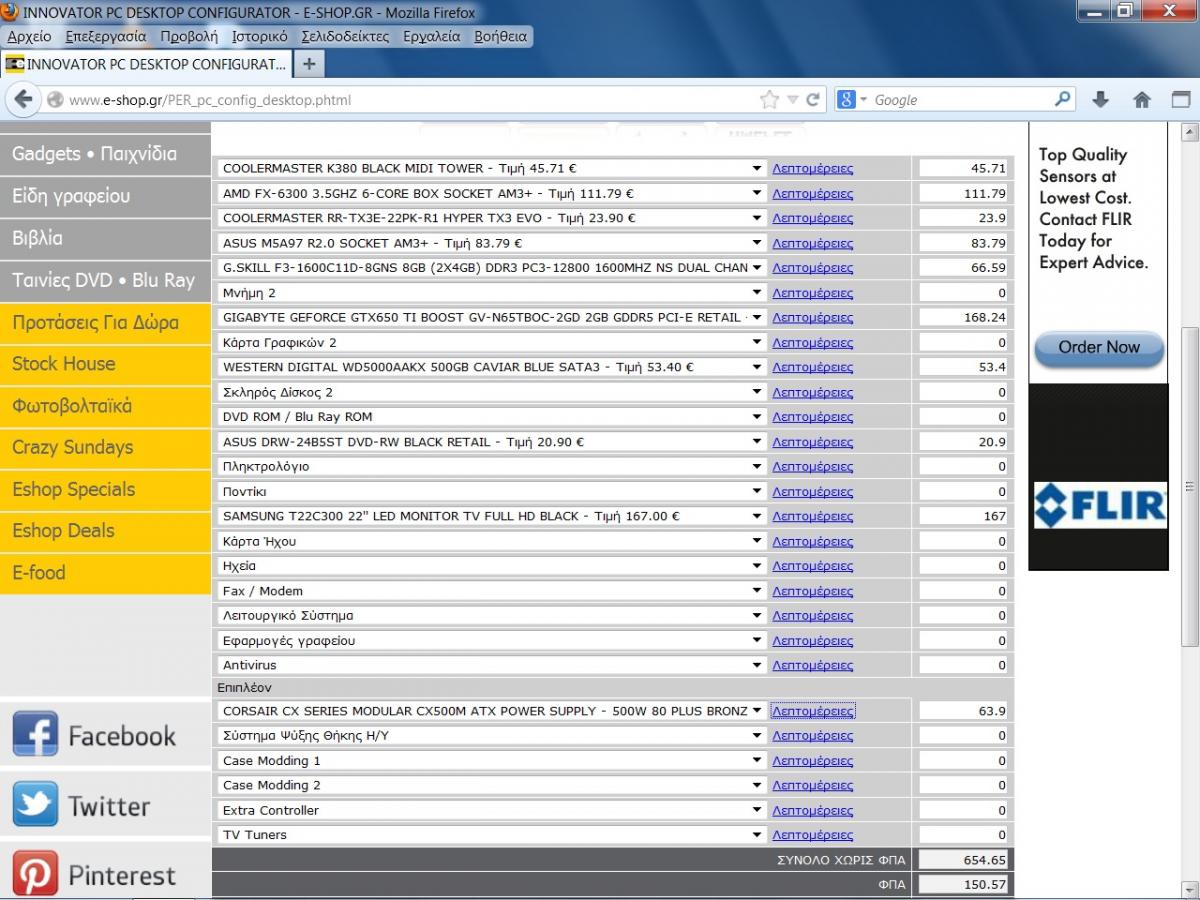Open Φωτοβολταϊκά sidebar item
Image resolution: width=1200 pixels, height=900 pixels.
point(105,406)
